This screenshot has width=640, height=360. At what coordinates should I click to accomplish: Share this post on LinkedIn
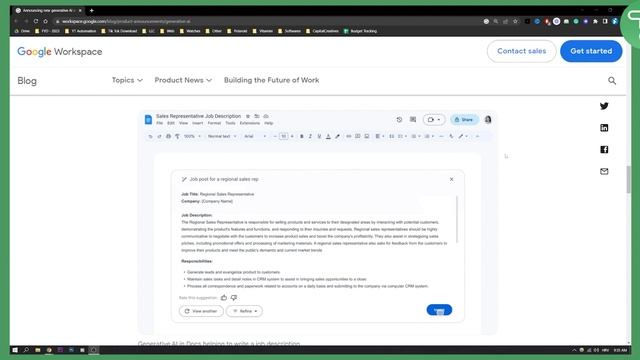click(x=604, y=128)
